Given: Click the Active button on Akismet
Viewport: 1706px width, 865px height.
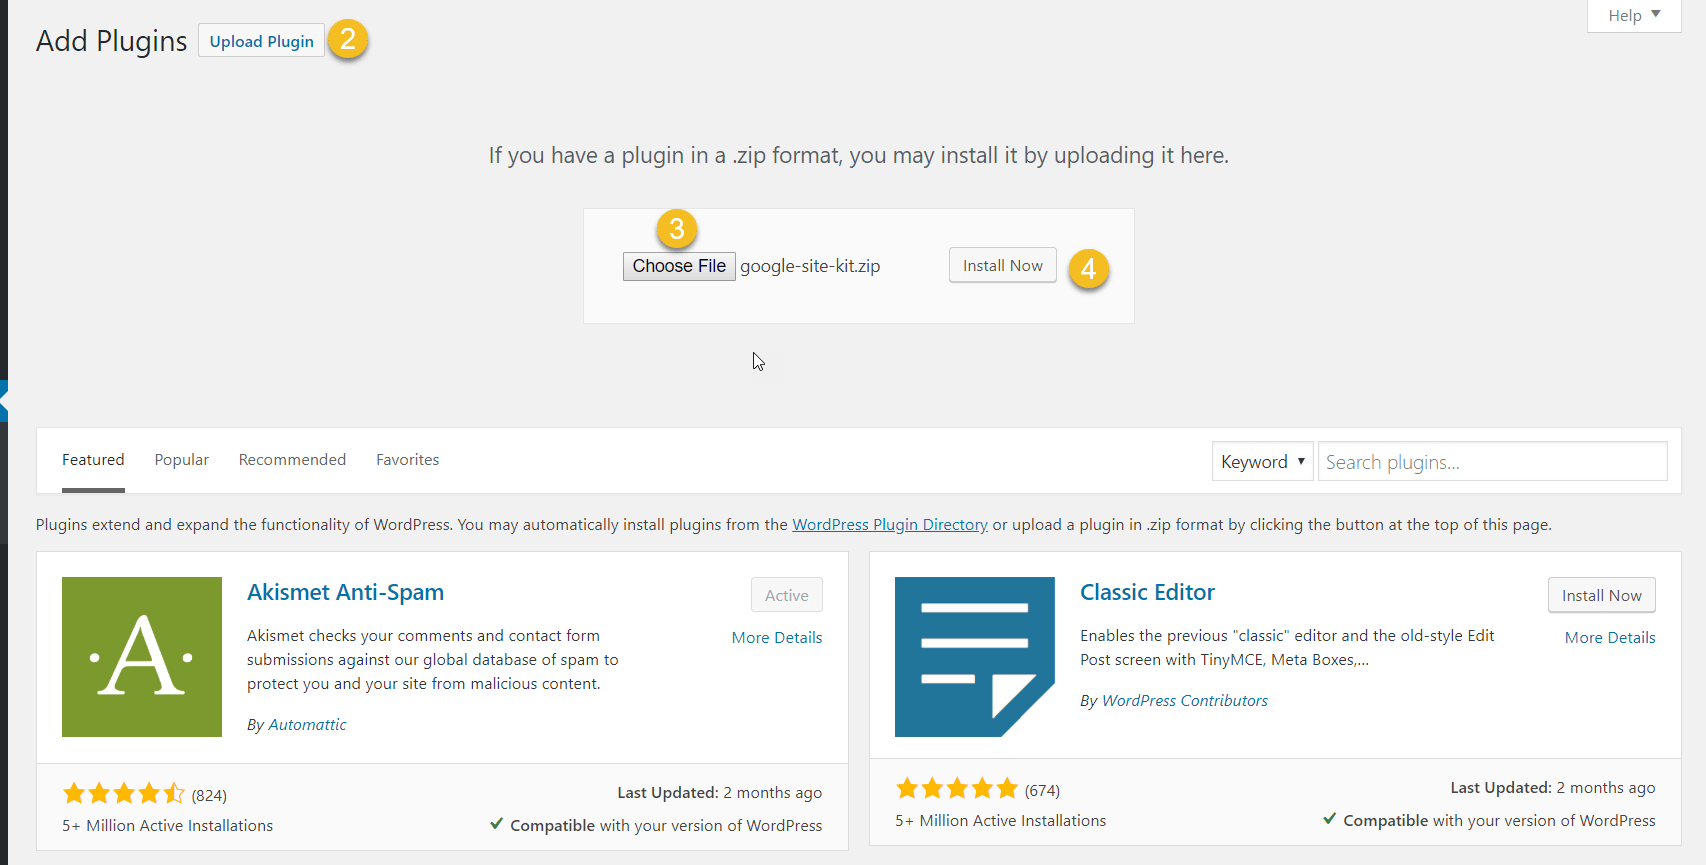Looking at the screenshot, I should [x=787, y=595].
